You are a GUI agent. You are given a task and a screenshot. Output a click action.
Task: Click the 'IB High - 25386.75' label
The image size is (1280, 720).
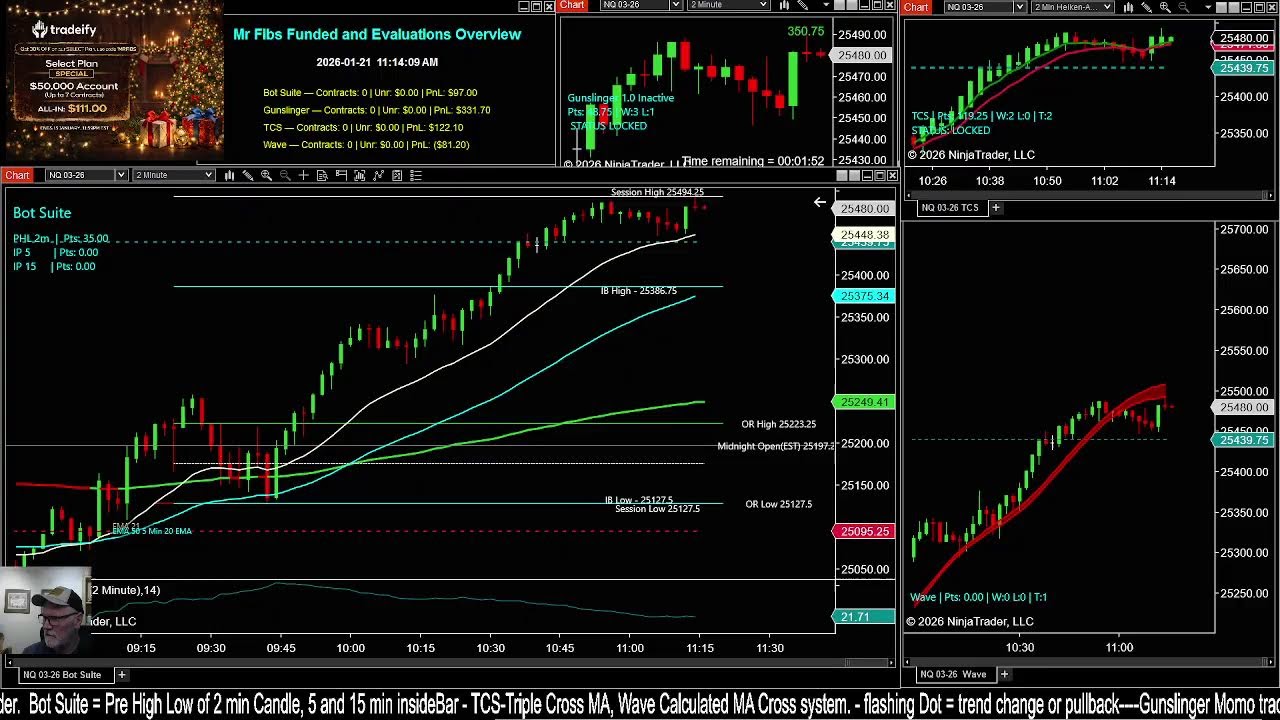(638, 291)
